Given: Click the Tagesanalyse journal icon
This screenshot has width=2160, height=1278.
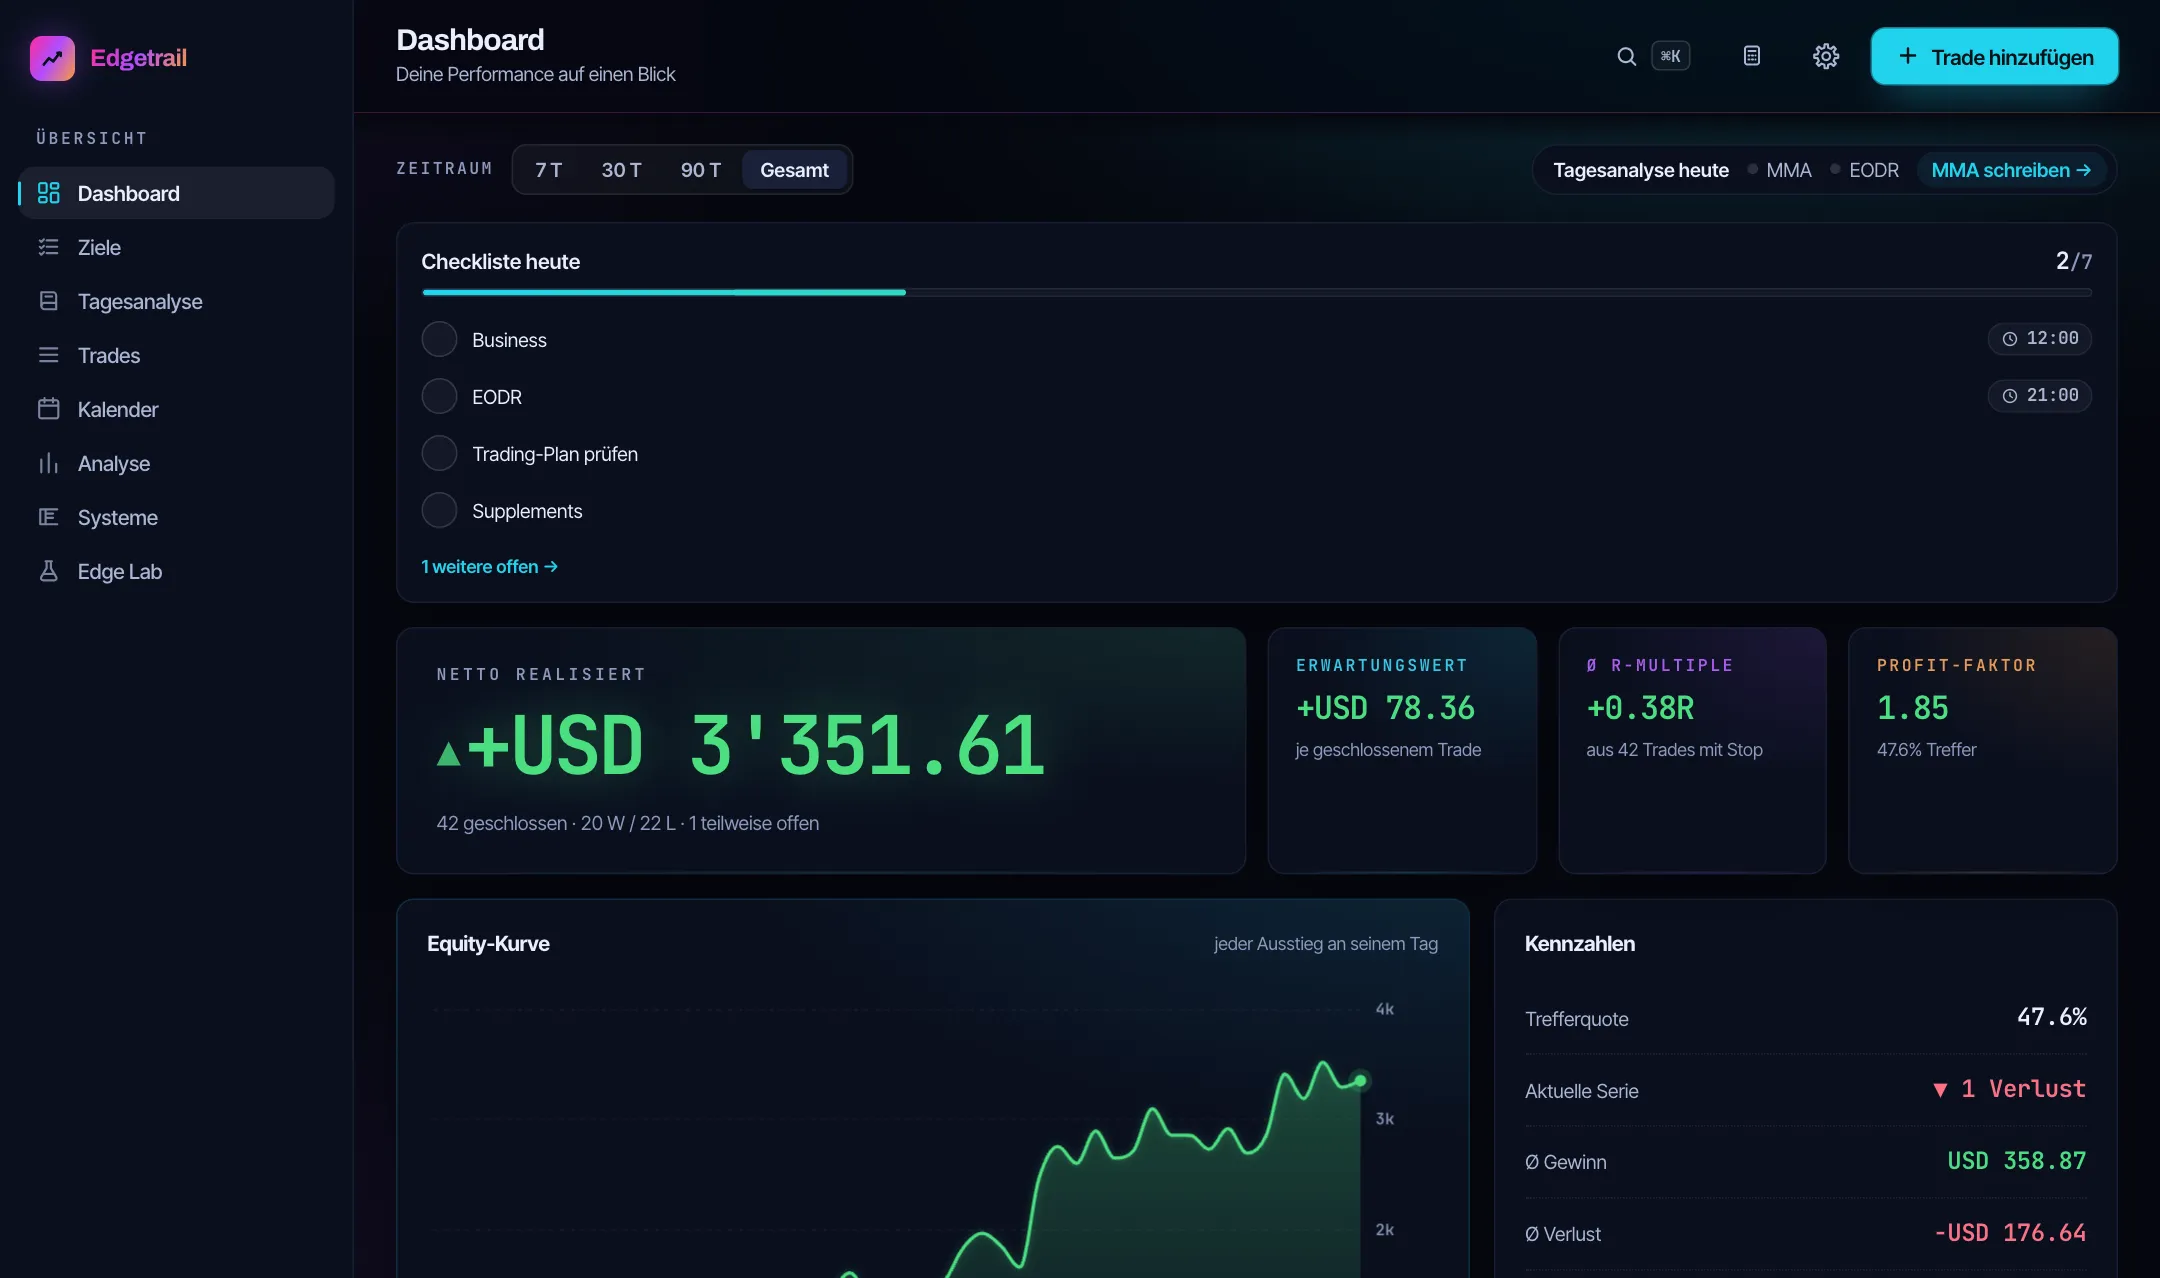Looking at the screenshot, I should pos(48,301).
